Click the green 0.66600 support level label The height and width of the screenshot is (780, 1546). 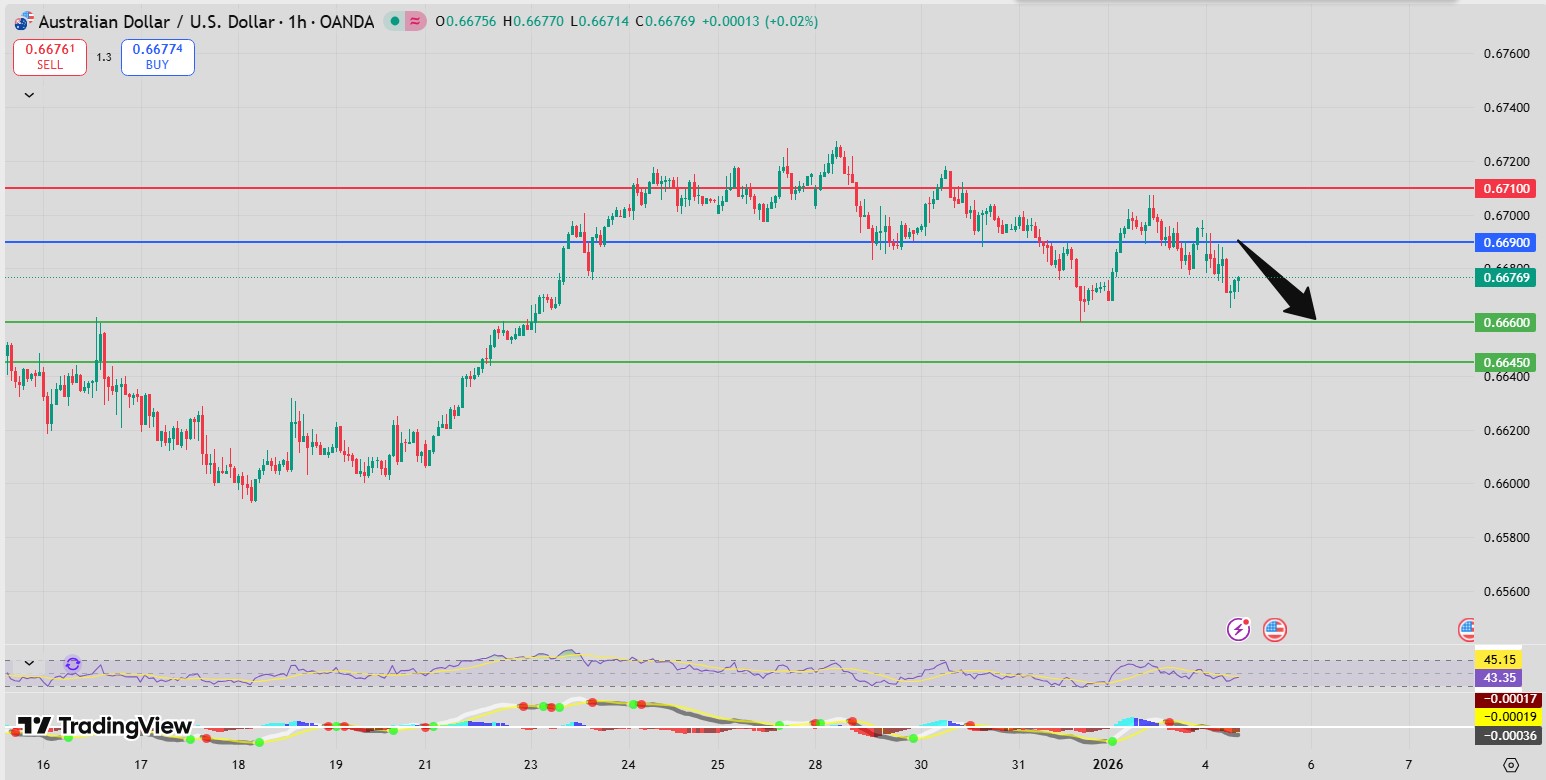(1506, 322)
